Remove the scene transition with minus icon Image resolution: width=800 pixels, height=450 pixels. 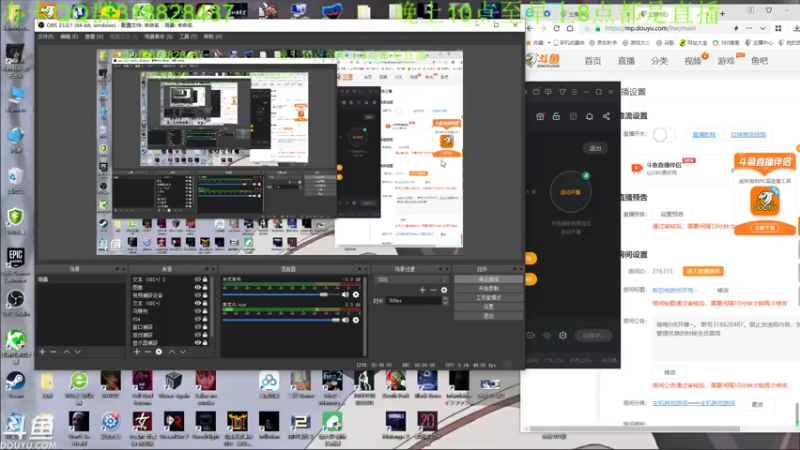(x=433, y=290)
